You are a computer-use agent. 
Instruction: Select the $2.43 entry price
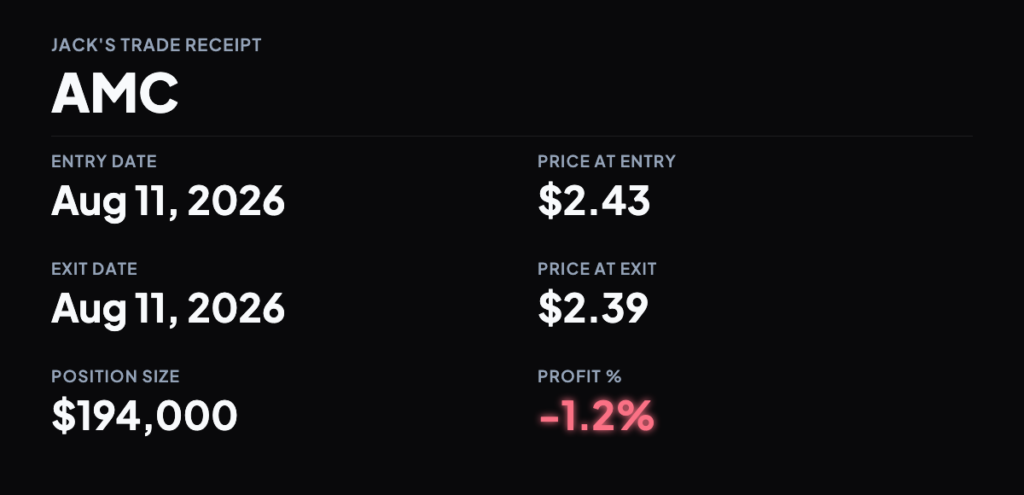[594, 200]
